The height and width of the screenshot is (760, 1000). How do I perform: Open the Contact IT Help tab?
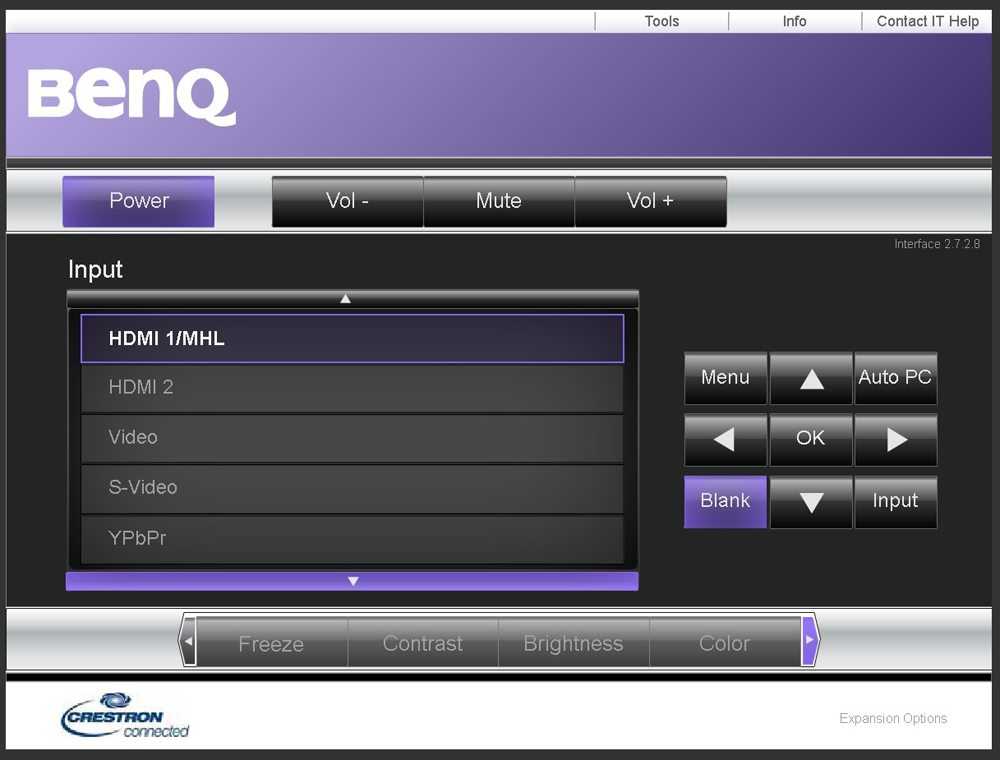(x=927, y=21)
